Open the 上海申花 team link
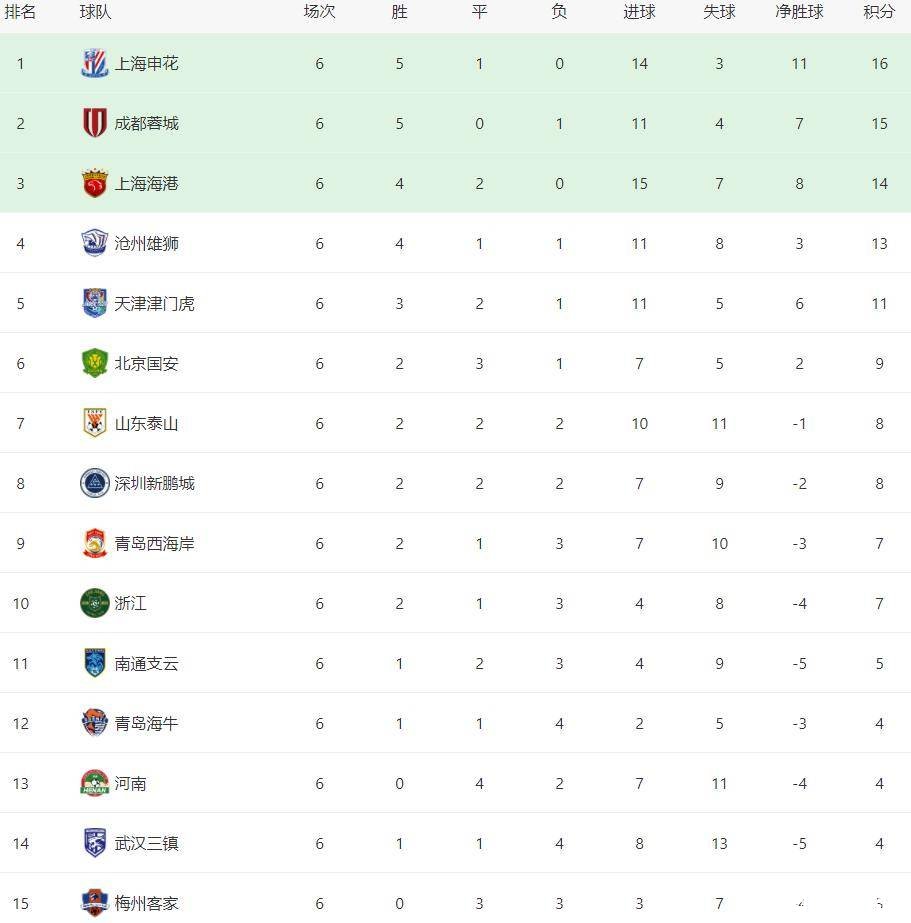The image size is (911, 923). click(146, 64)
